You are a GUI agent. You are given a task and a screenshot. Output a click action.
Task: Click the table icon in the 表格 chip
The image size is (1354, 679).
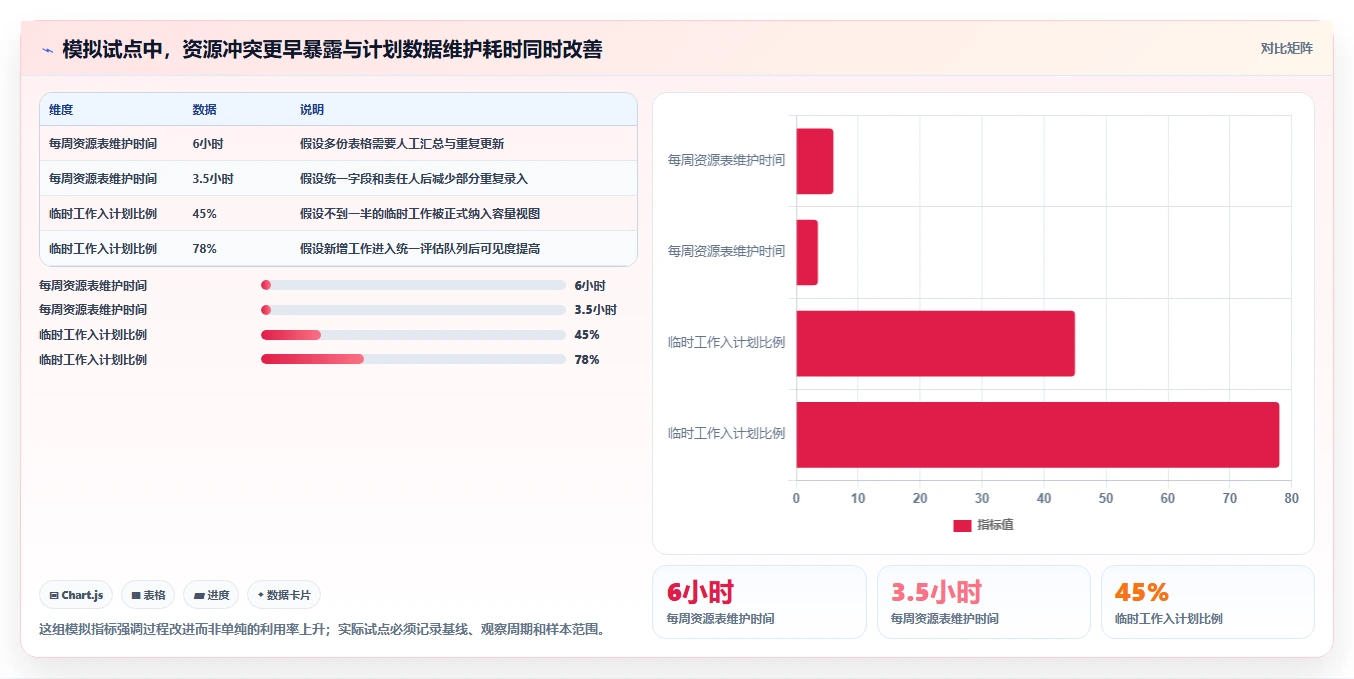[x=136, y=595]
